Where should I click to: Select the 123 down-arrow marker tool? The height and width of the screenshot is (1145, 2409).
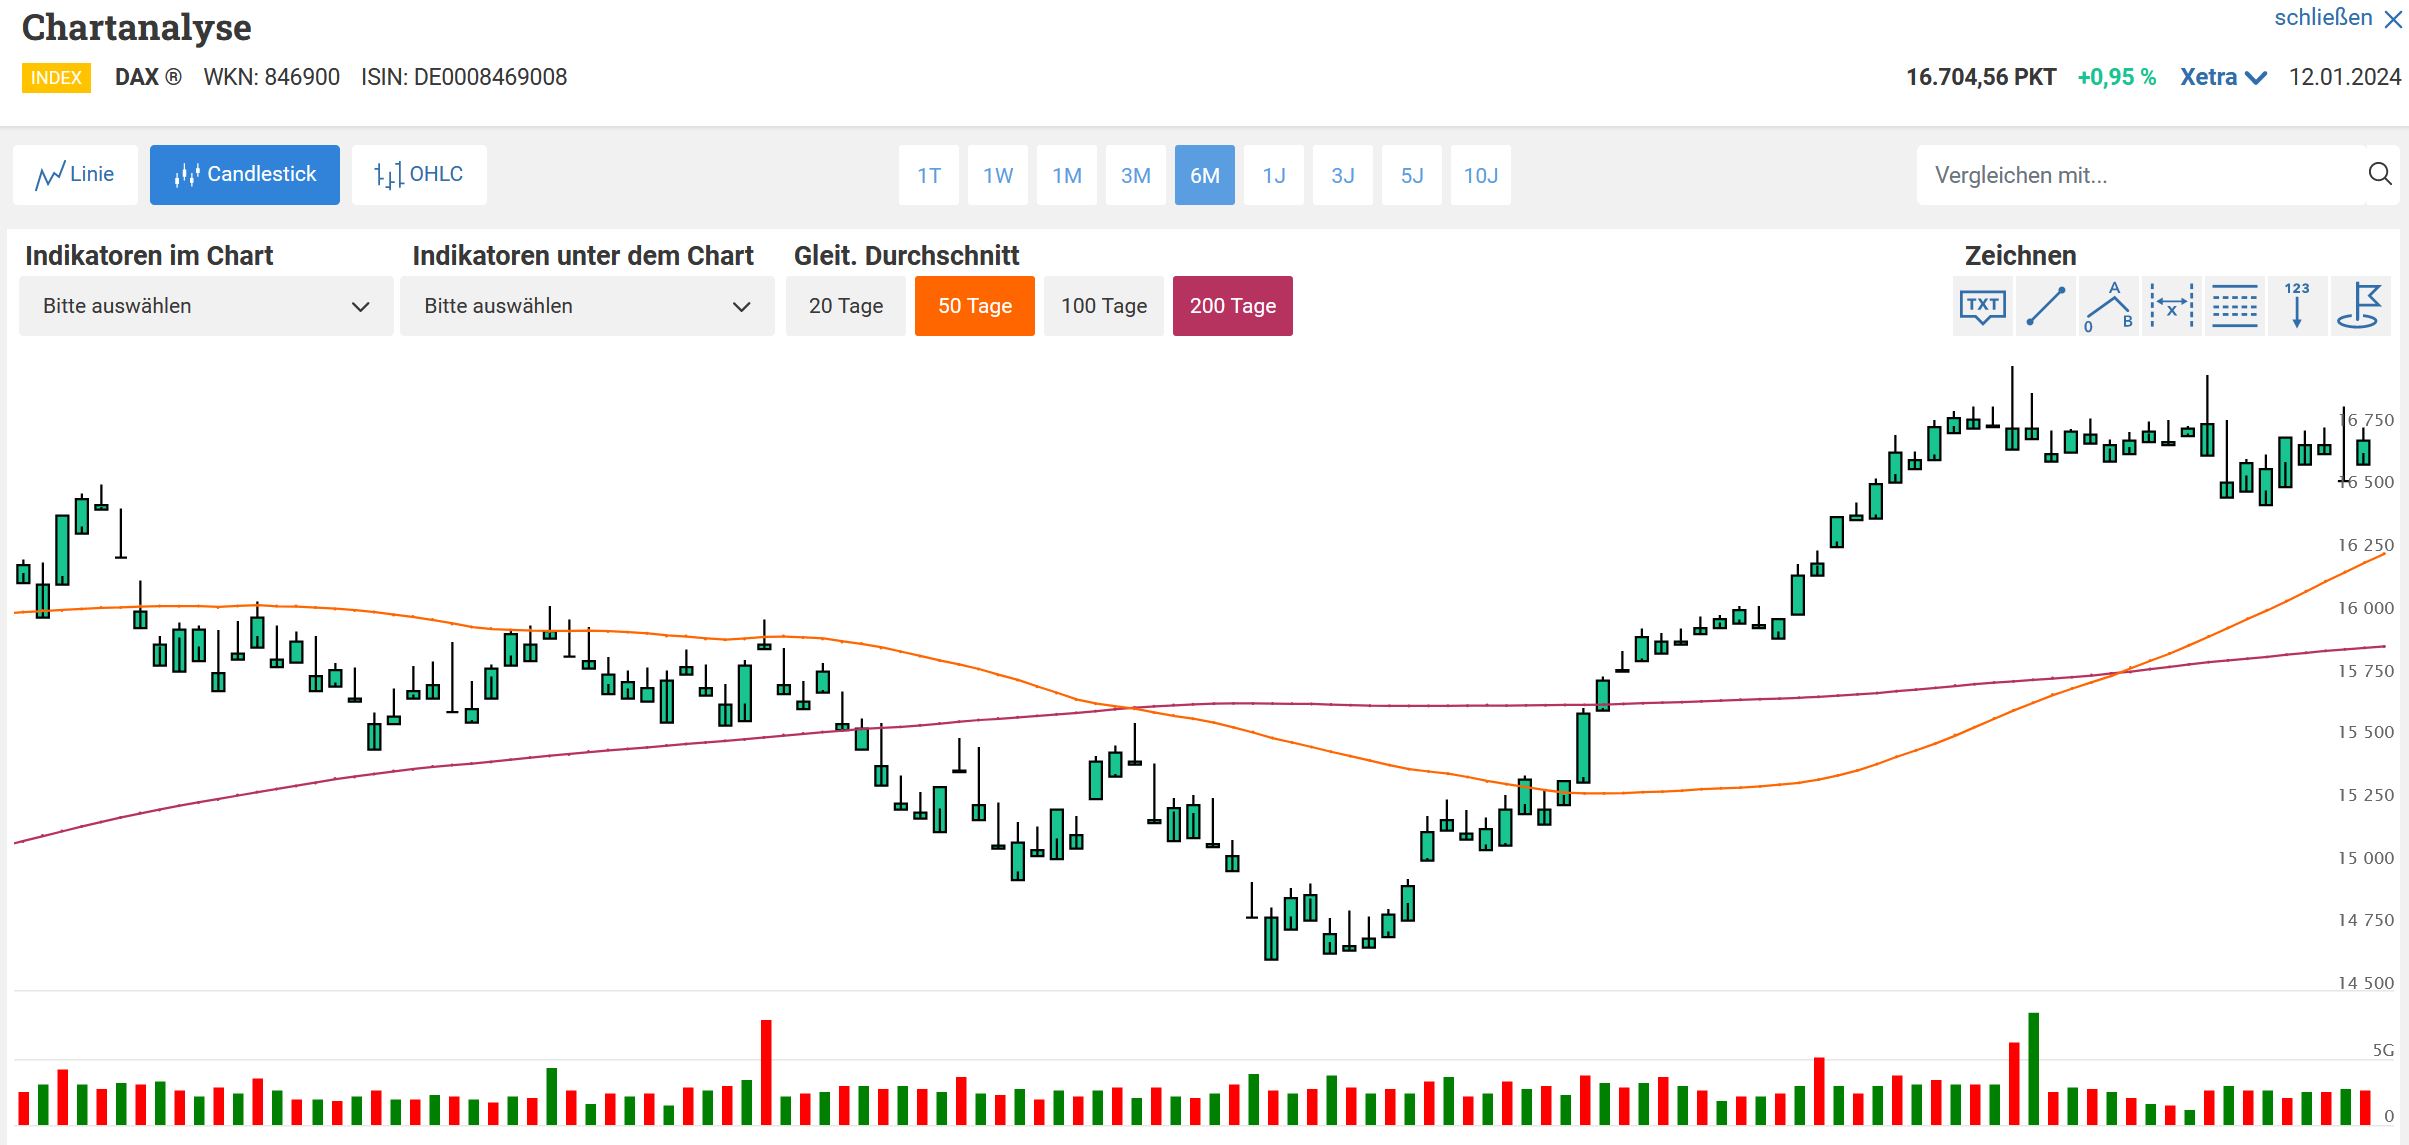[x=2297, y=306]
